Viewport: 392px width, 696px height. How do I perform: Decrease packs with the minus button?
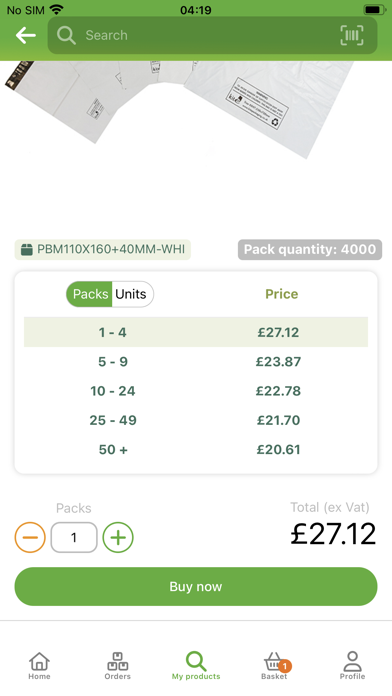[30, 538]
